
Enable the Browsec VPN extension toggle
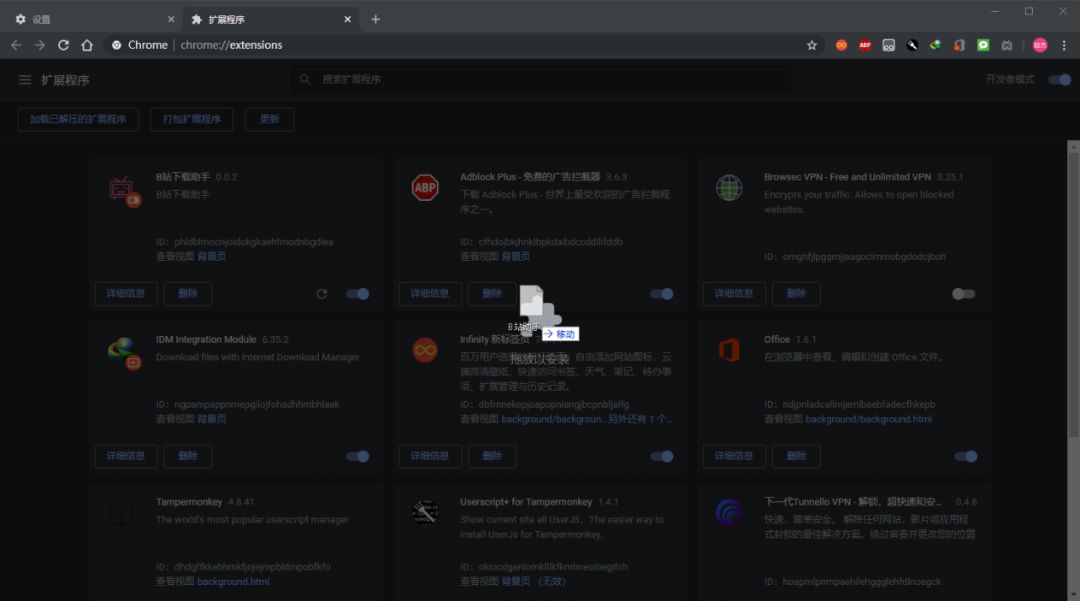(x=963, y=293)
